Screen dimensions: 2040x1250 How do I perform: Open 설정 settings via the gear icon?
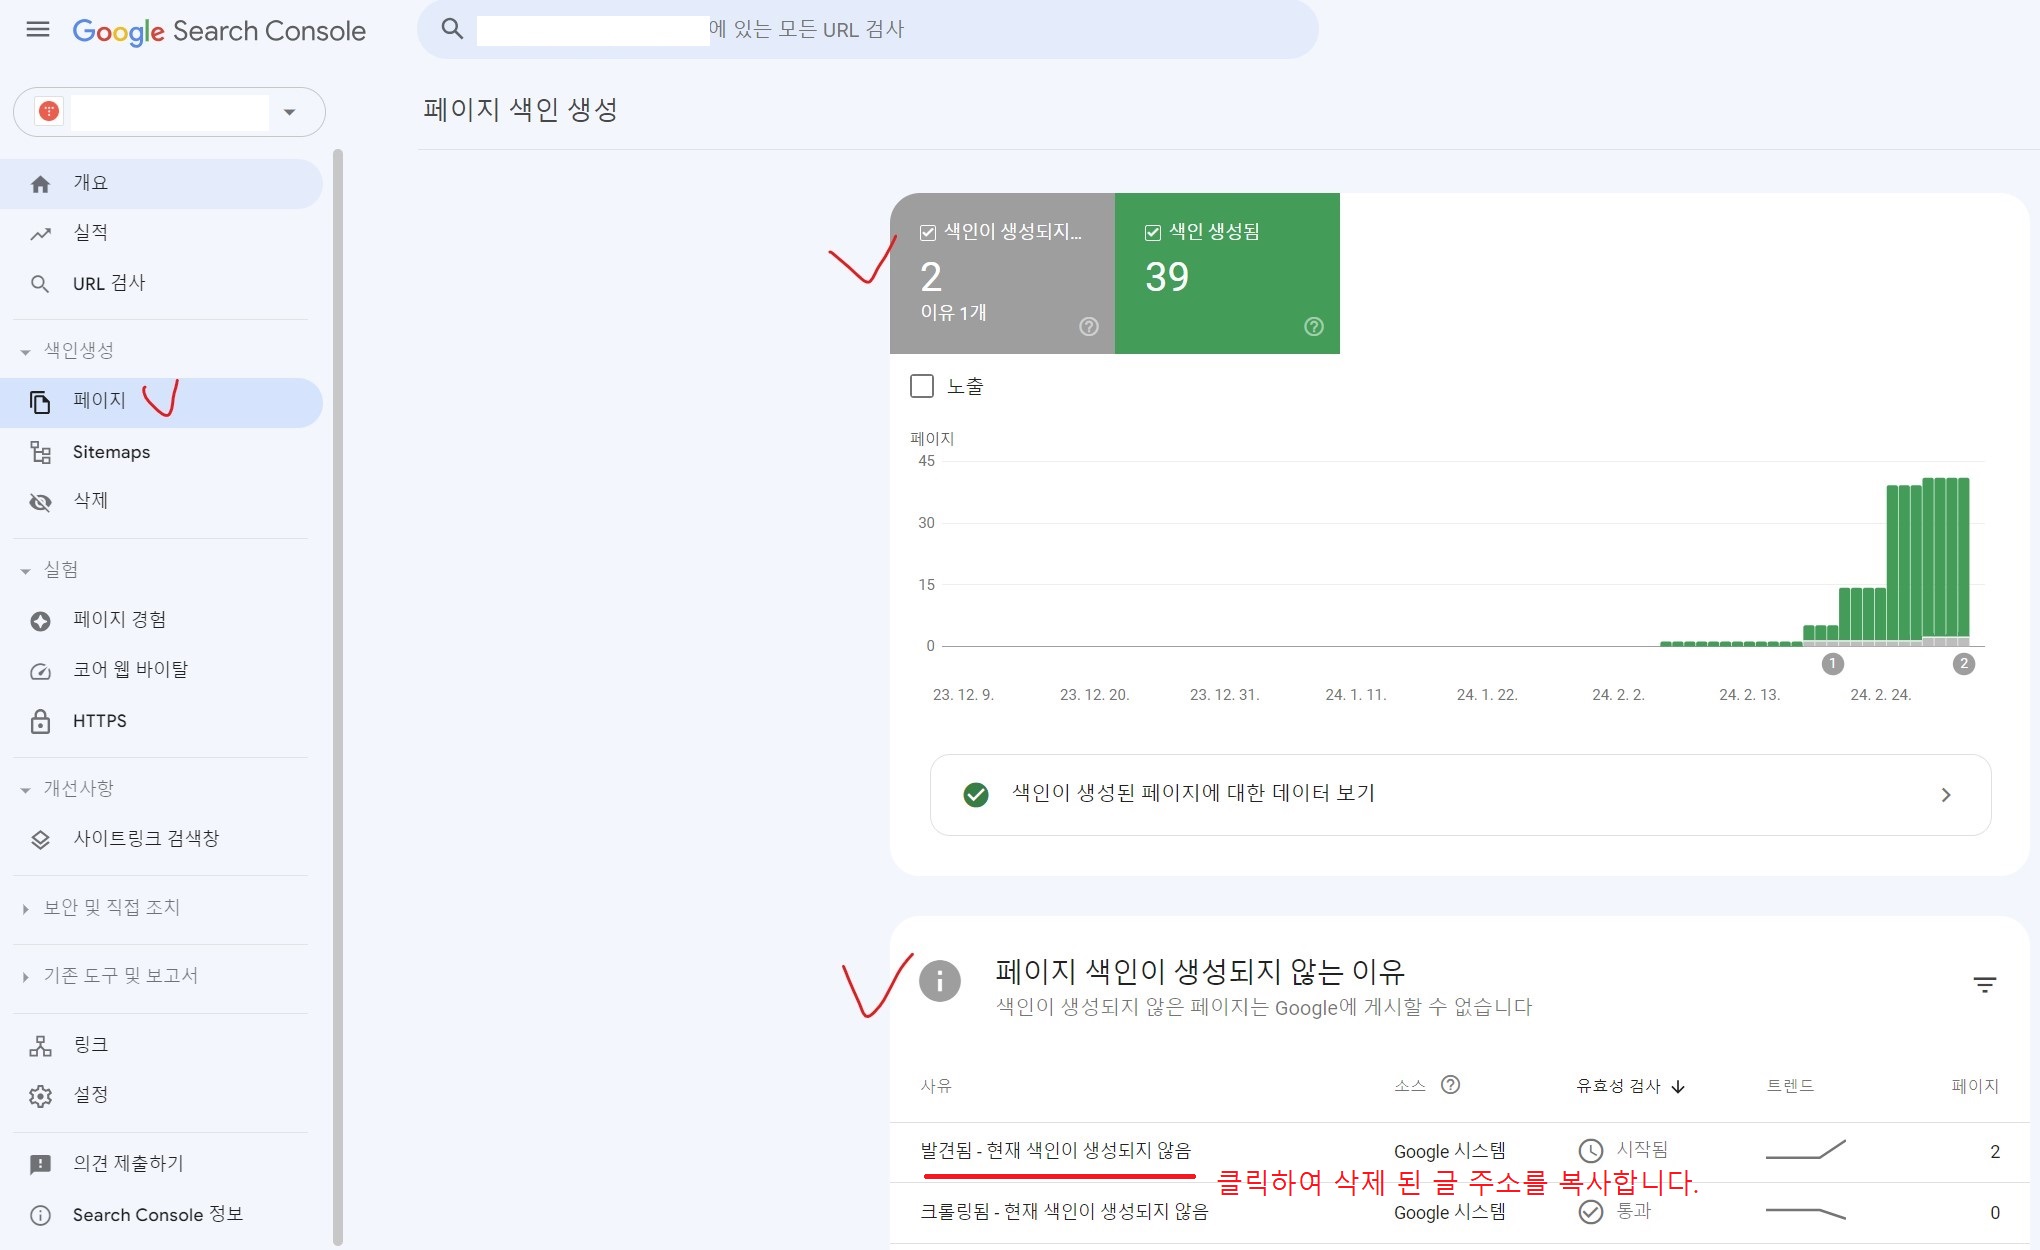coord(40,1095)
